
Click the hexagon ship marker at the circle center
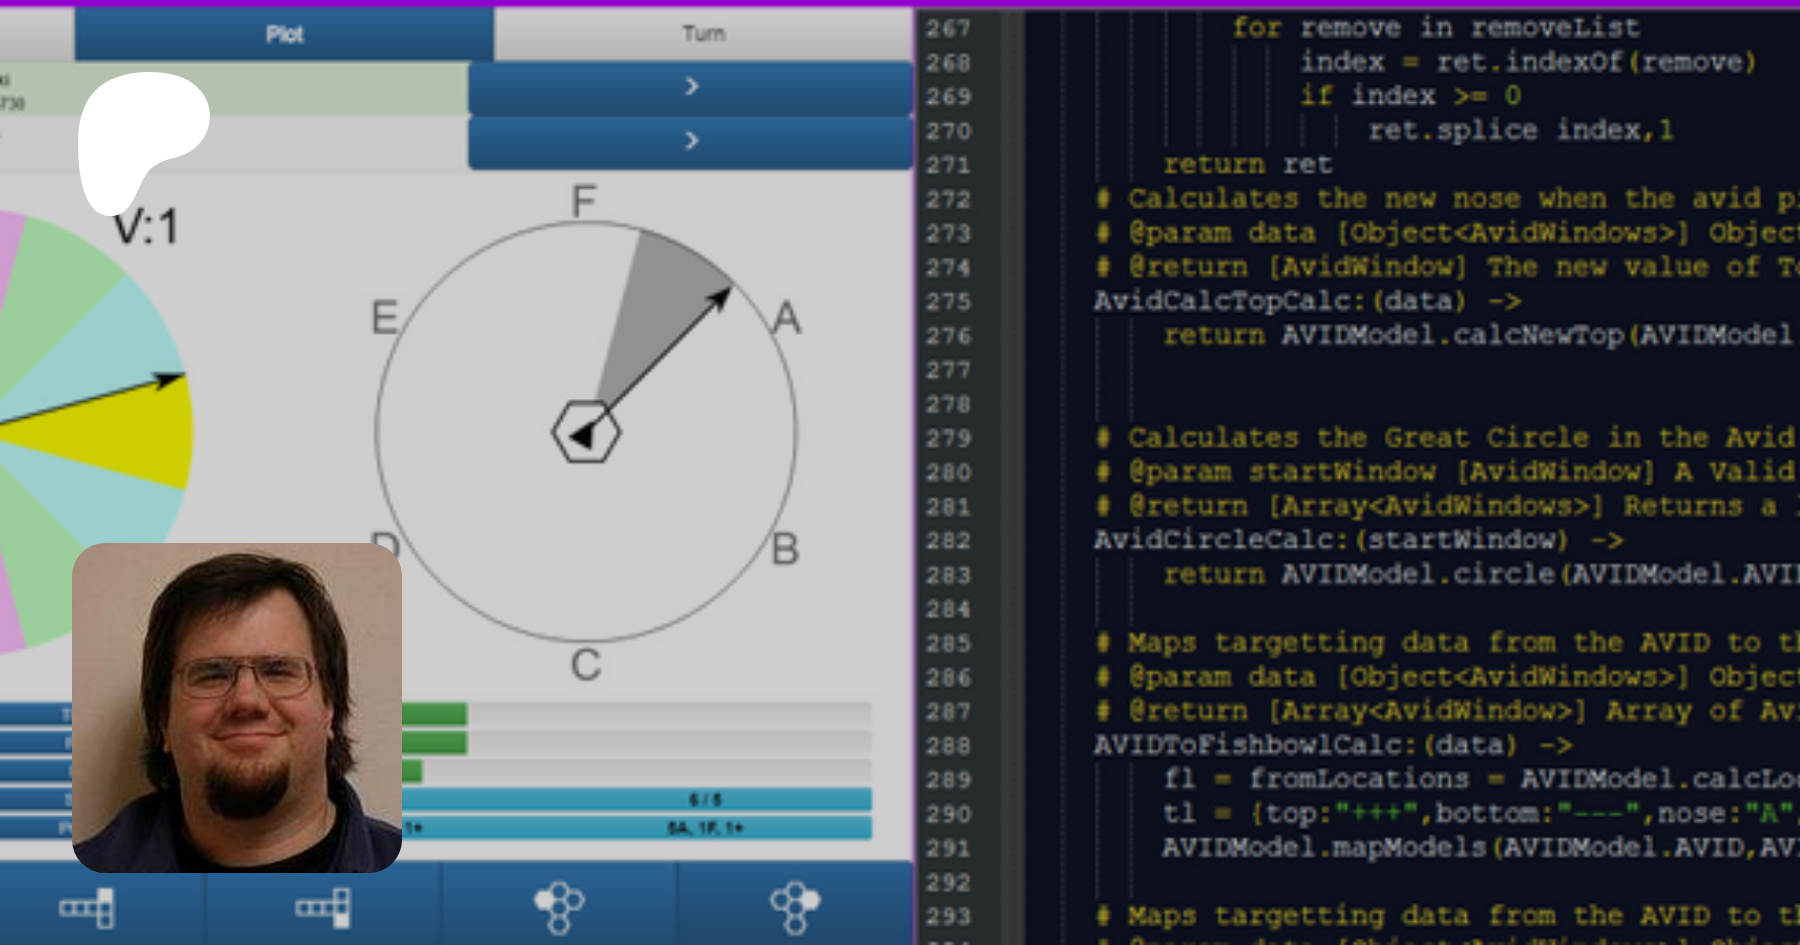coord(586,432)
